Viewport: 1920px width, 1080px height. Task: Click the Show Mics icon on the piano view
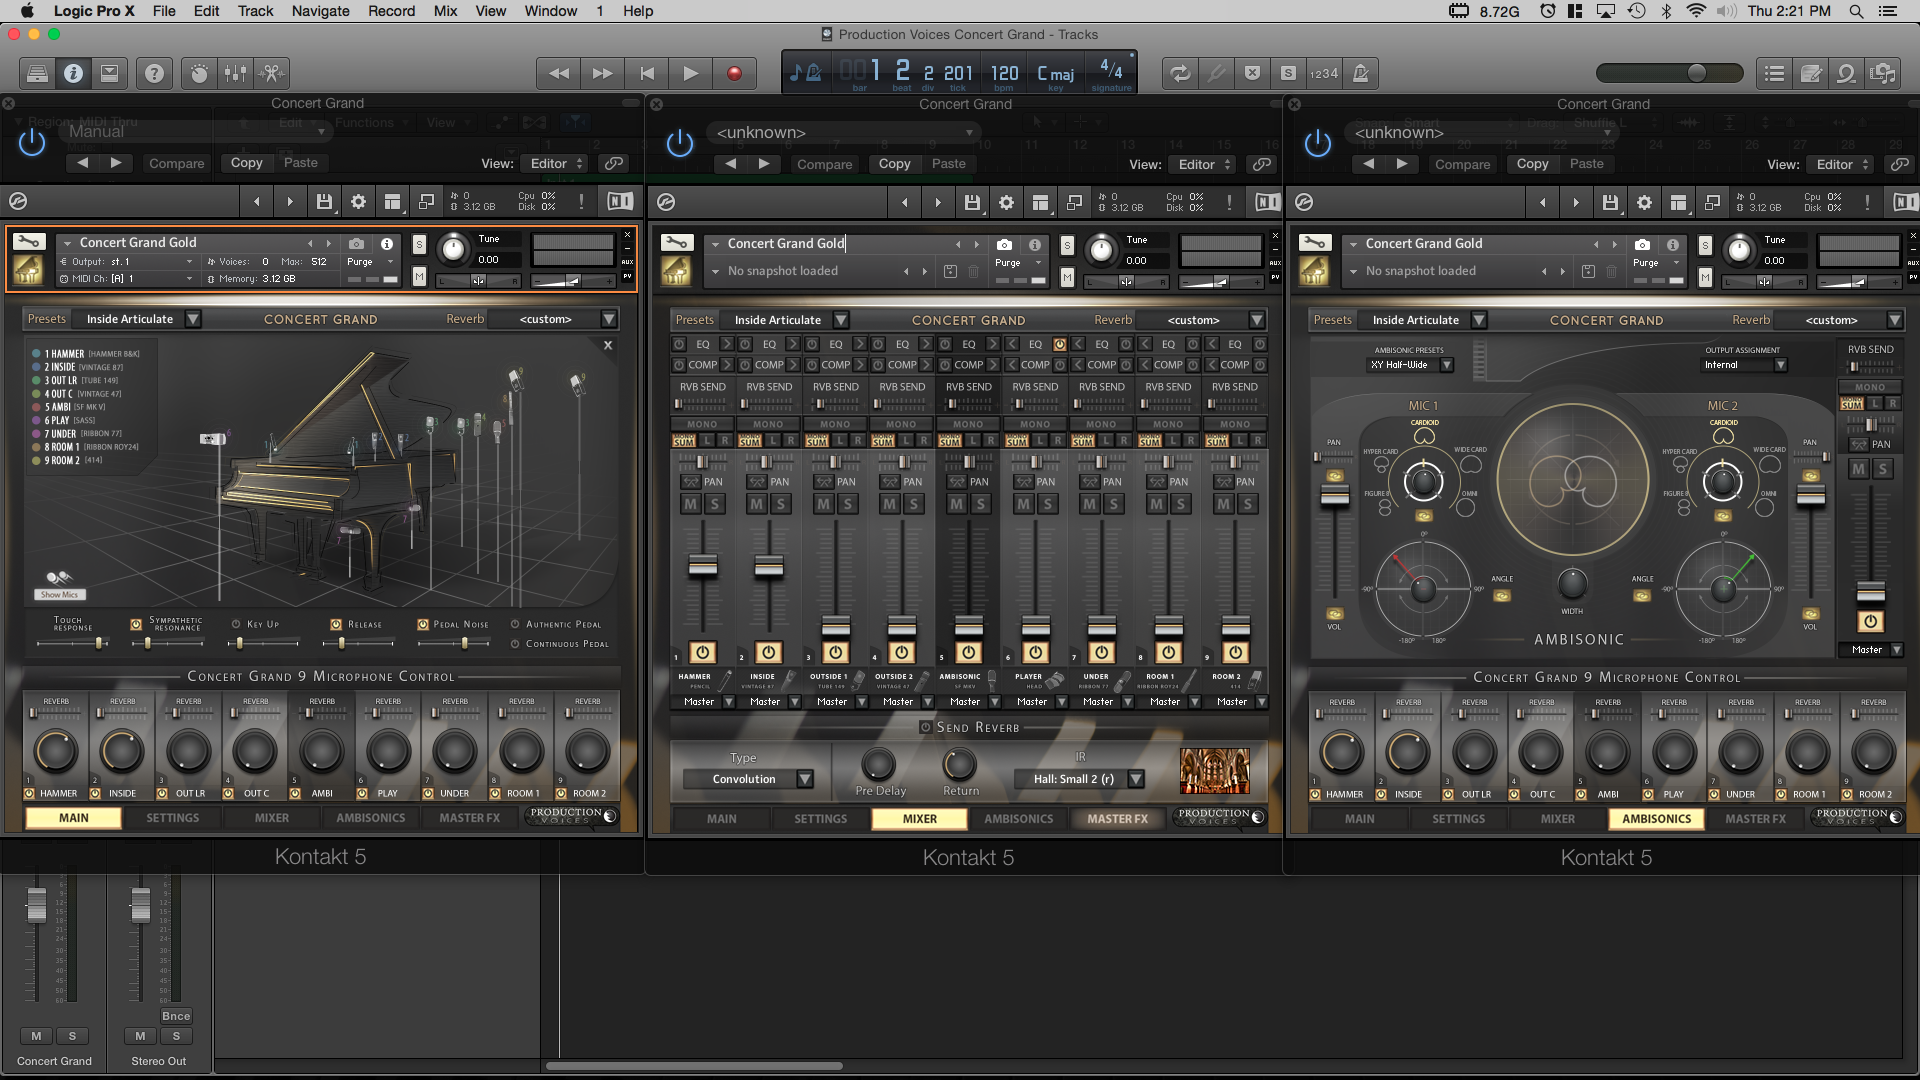(x=59, y=582)
